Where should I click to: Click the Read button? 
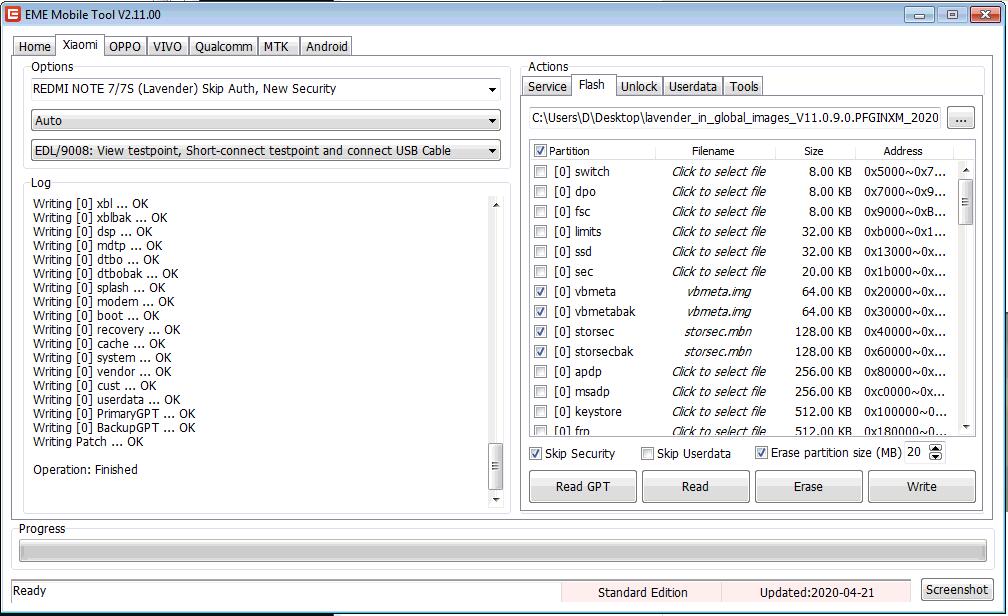tap(695, 487)
